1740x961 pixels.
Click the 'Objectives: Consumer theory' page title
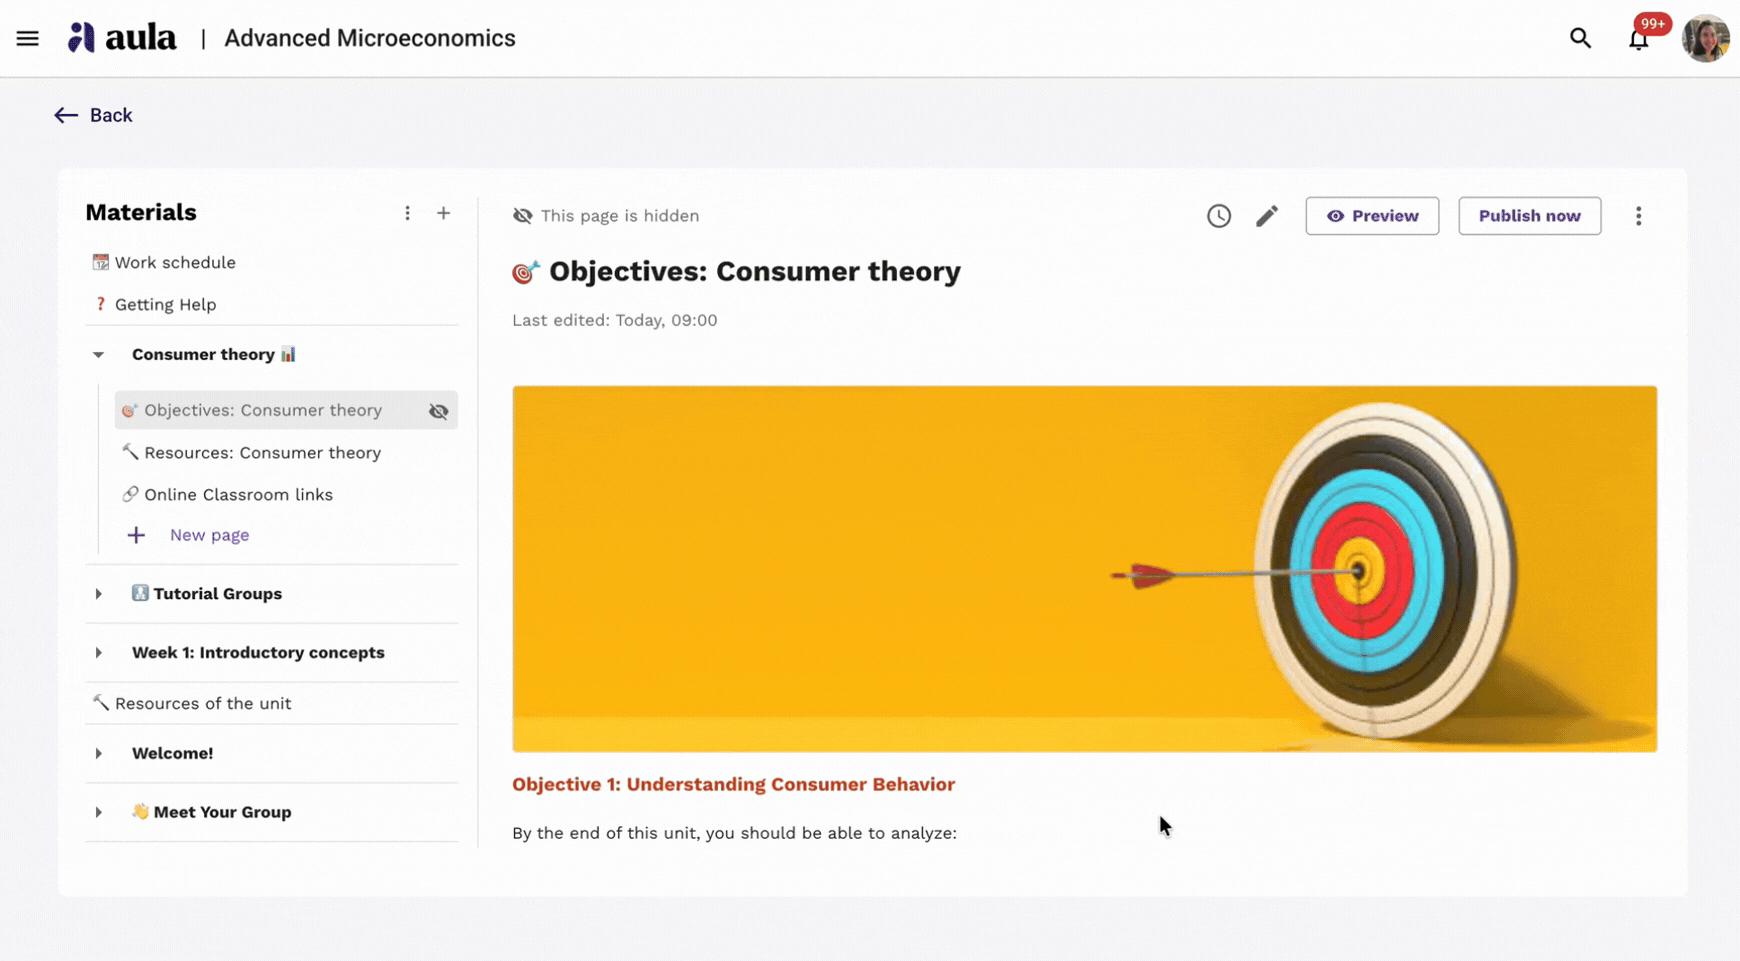[755, 271]
